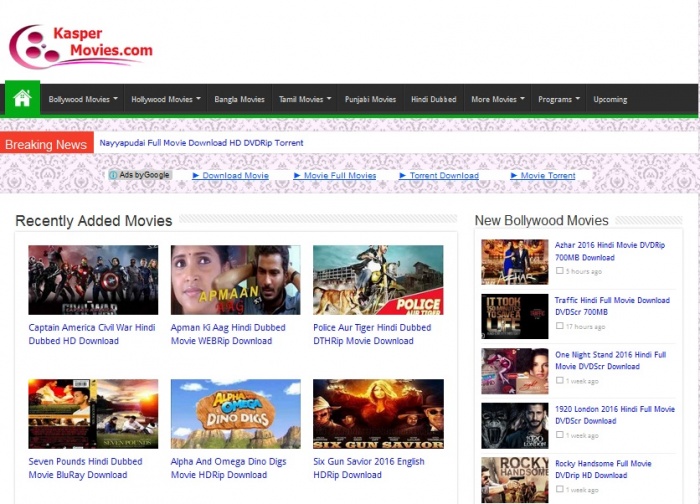This screenshot has width=700, height=504.
Task: Click the Torrent Download ad link
Action: tap(444, 175)
